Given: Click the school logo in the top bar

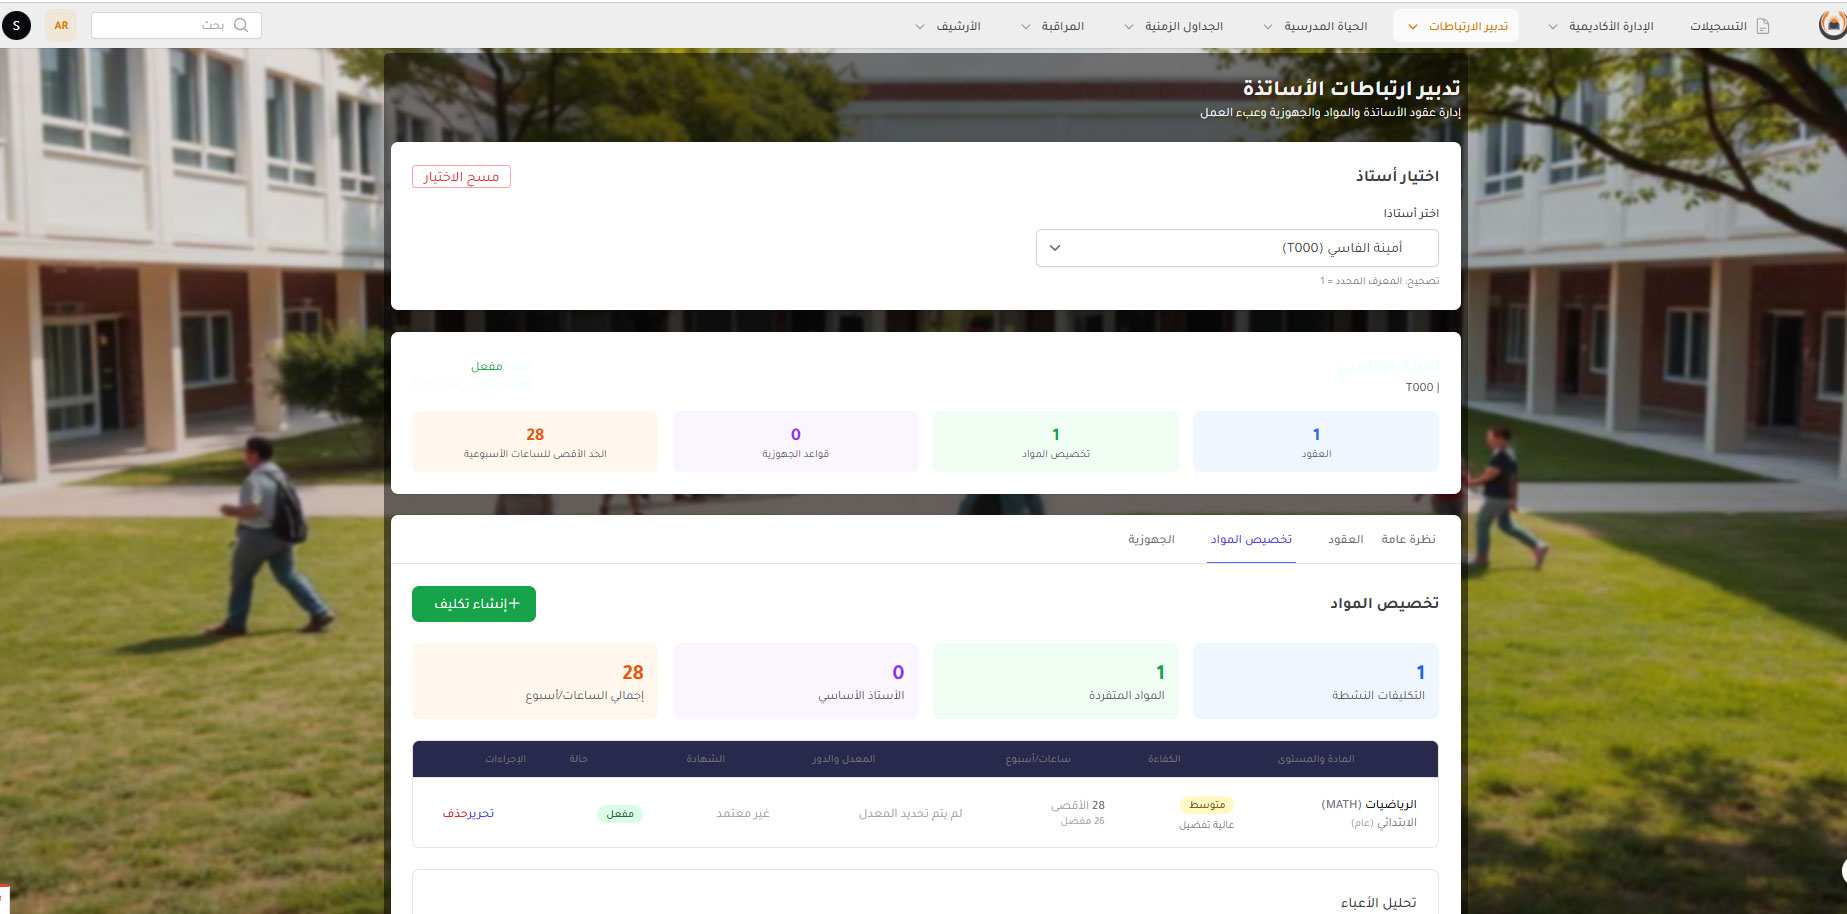Looking at the screenshot, I should [1832, 26].
